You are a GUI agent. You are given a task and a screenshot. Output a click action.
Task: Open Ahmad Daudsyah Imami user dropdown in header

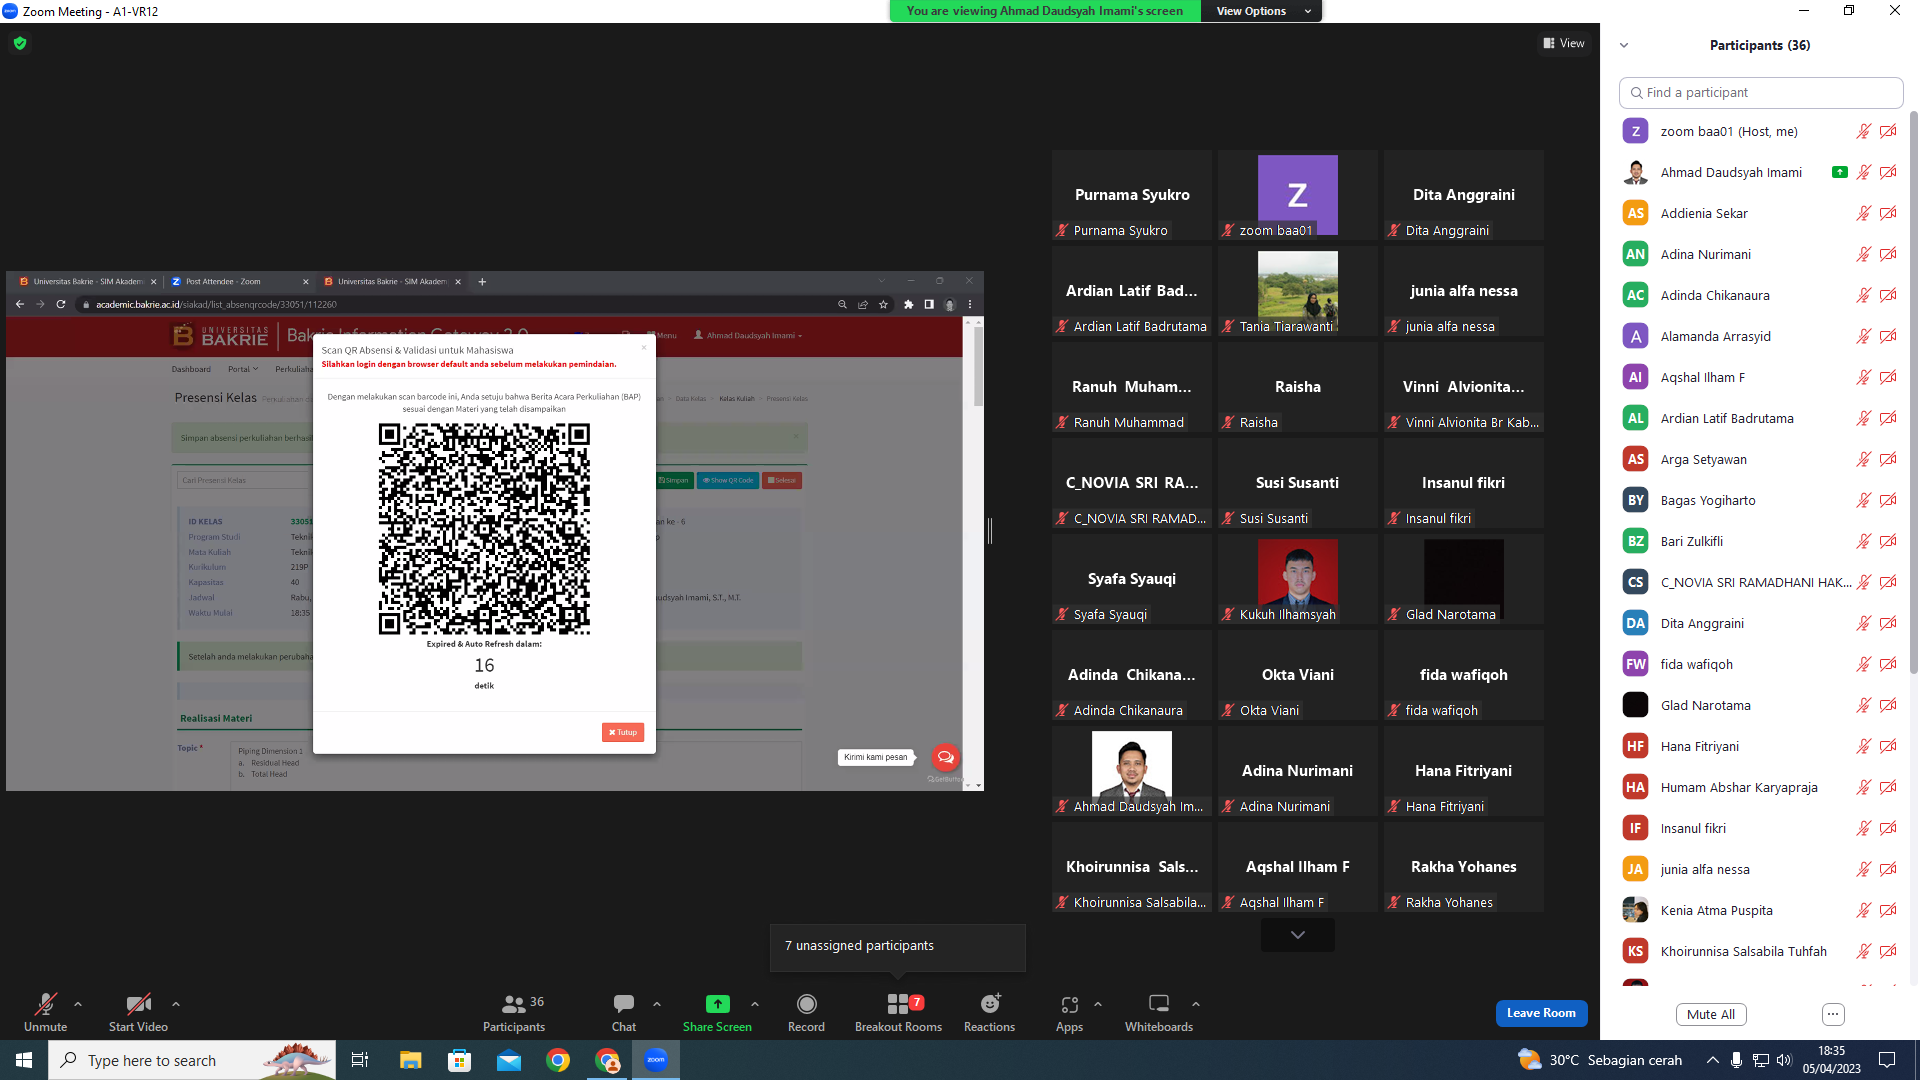[x=749, y=336]
